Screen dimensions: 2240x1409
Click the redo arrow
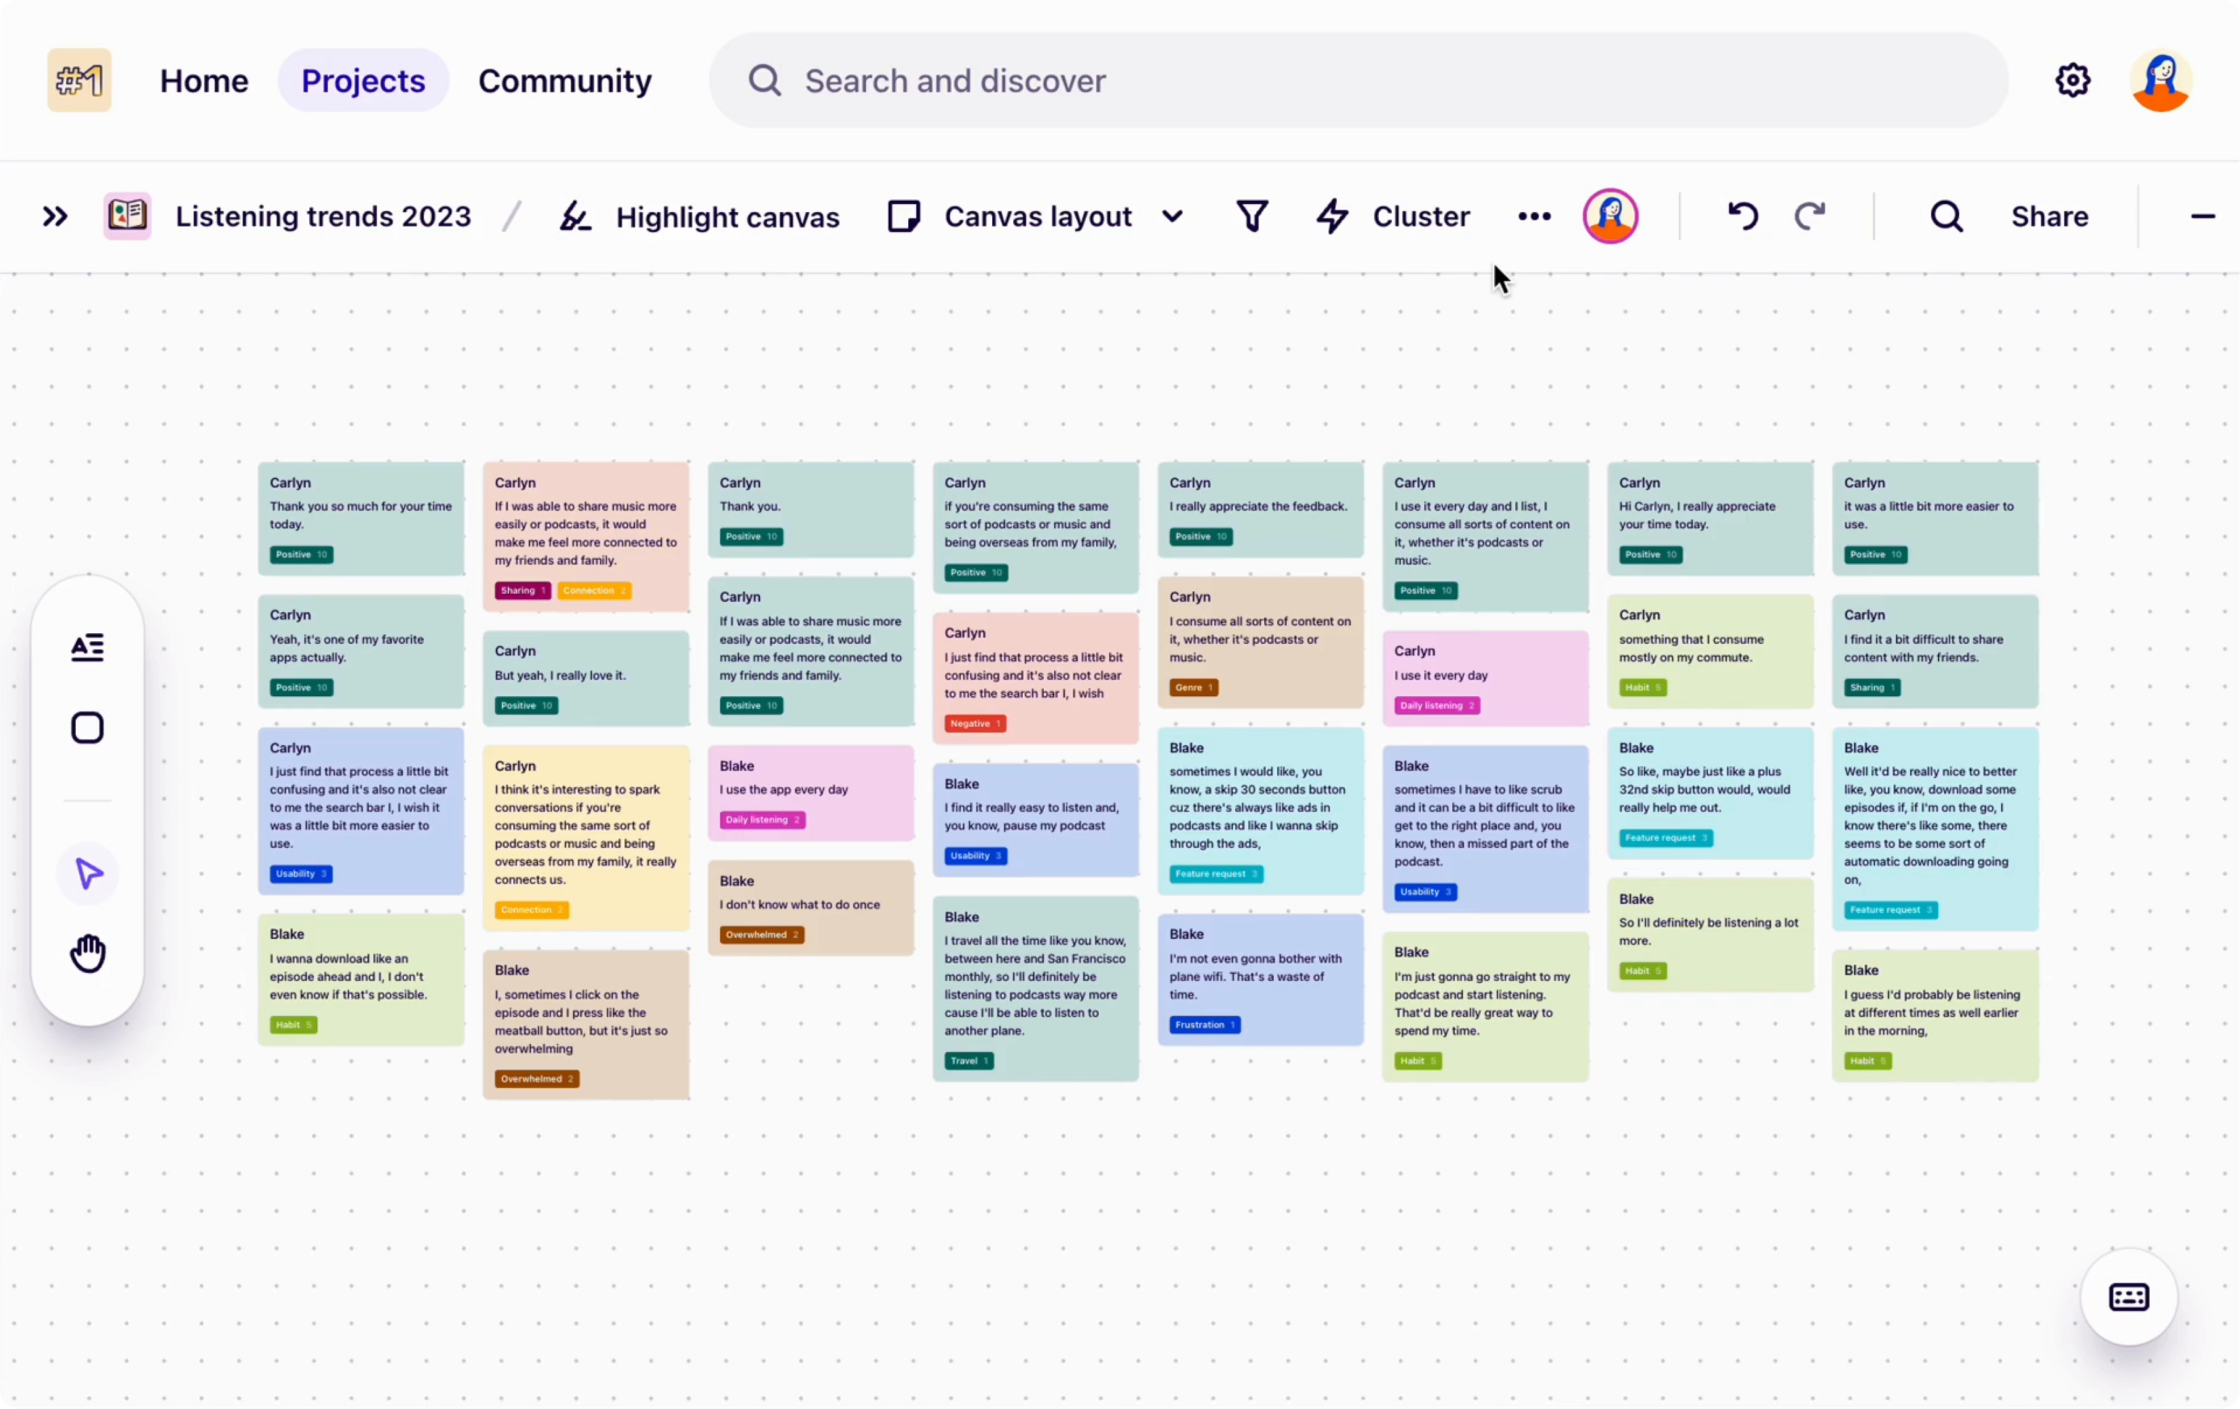[1810, 216]
